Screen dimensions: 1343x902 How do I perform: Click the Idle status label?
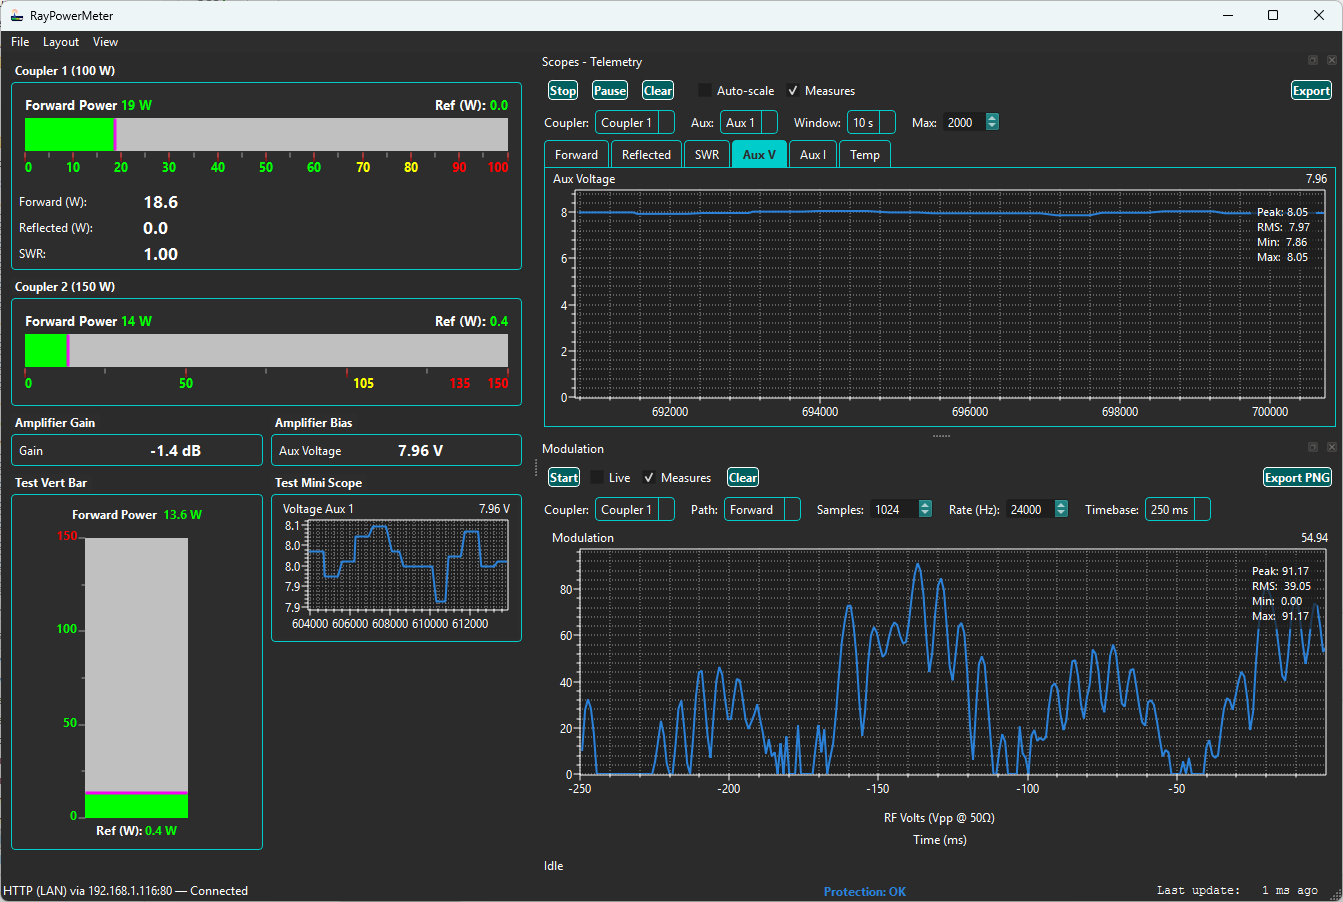553,866
